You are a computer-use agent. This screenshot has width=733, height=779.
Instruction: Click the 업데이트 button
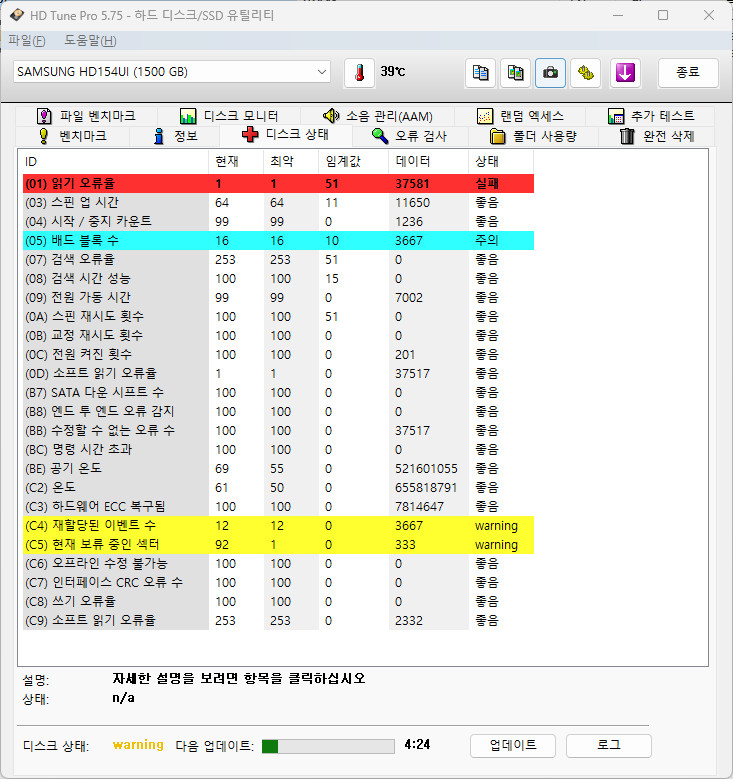pyautogui.click(x=513, y=745)
